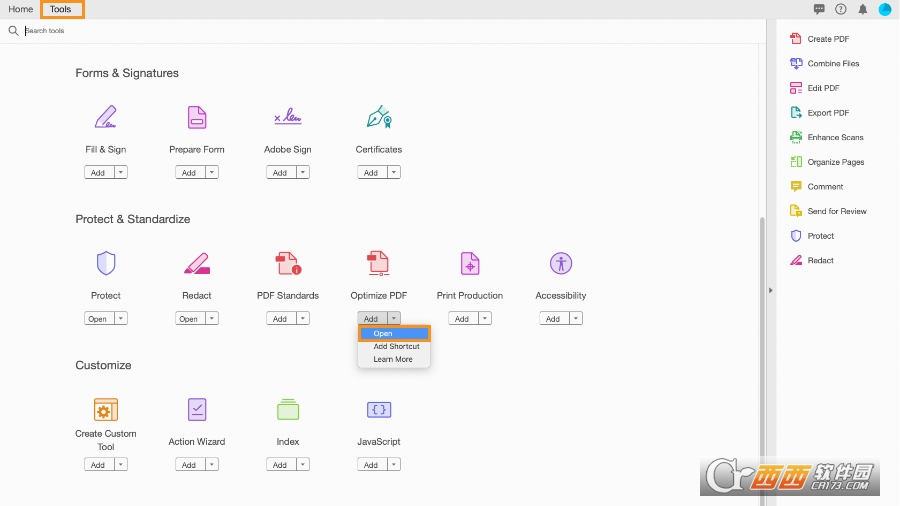Viewport: 900px width, 506px height.
Task: Open the Action Wizard icon
Action: click(x=197, y=410)
